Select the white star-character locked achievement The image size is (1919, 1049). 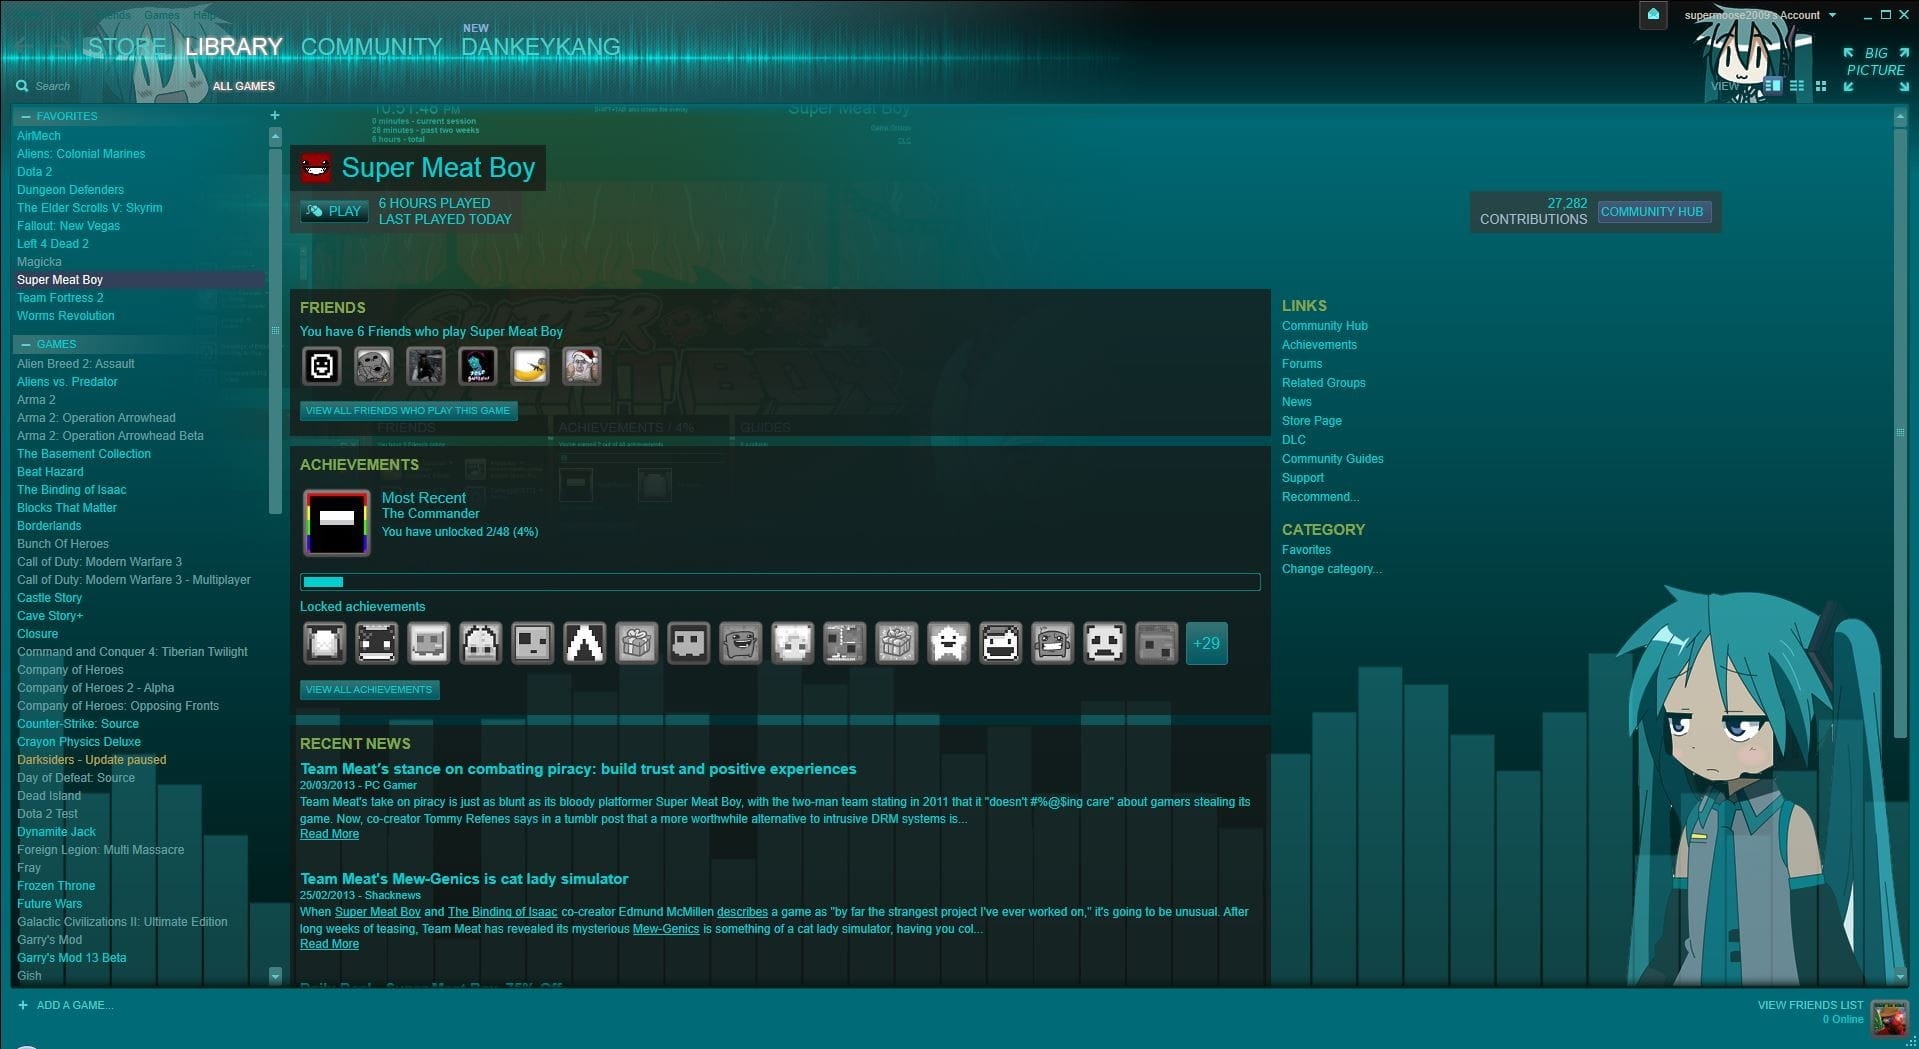pos(948,643)
